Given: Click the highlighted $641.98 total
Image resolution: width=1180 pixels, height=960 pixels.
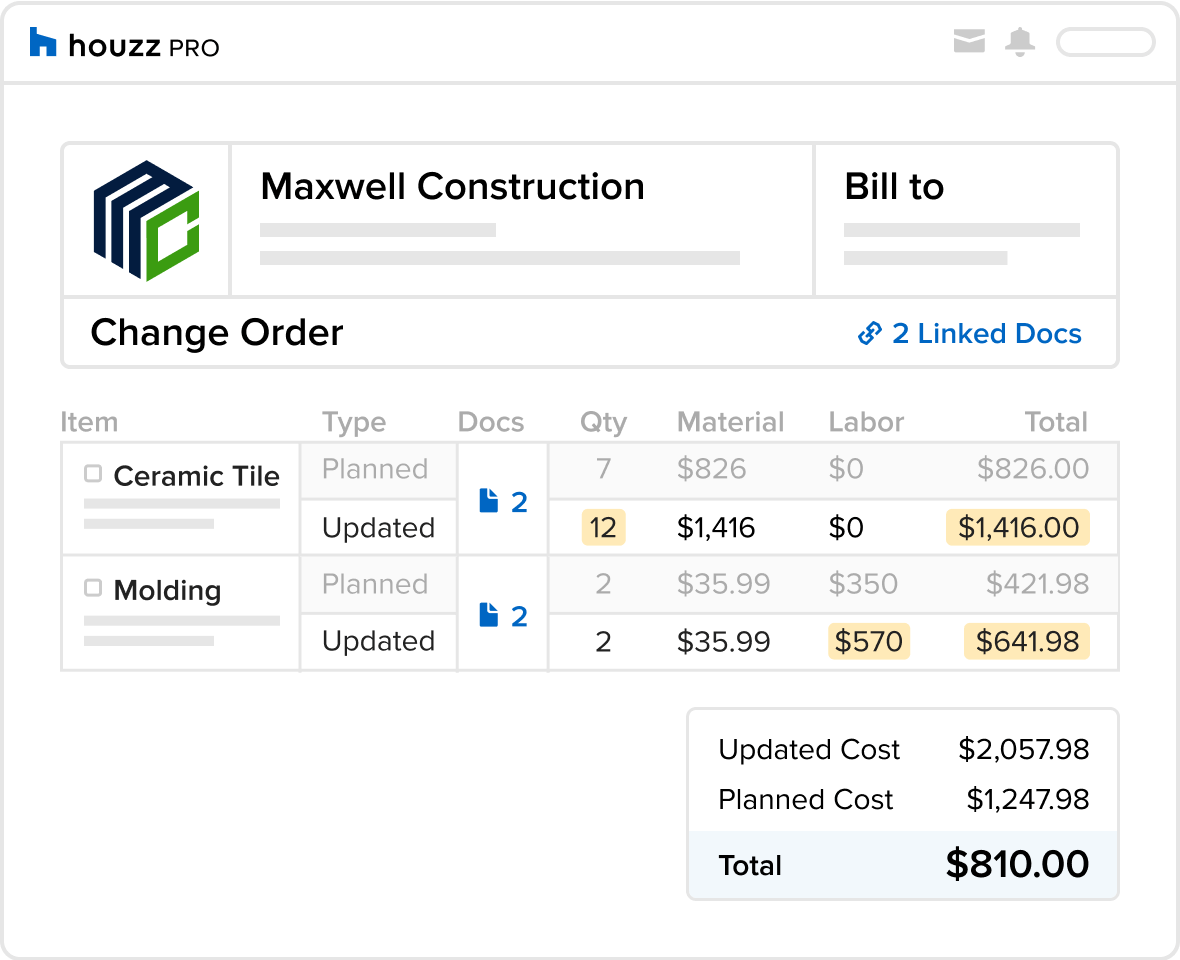Looking at the screenshot, I should click(x=1027, y=641).
